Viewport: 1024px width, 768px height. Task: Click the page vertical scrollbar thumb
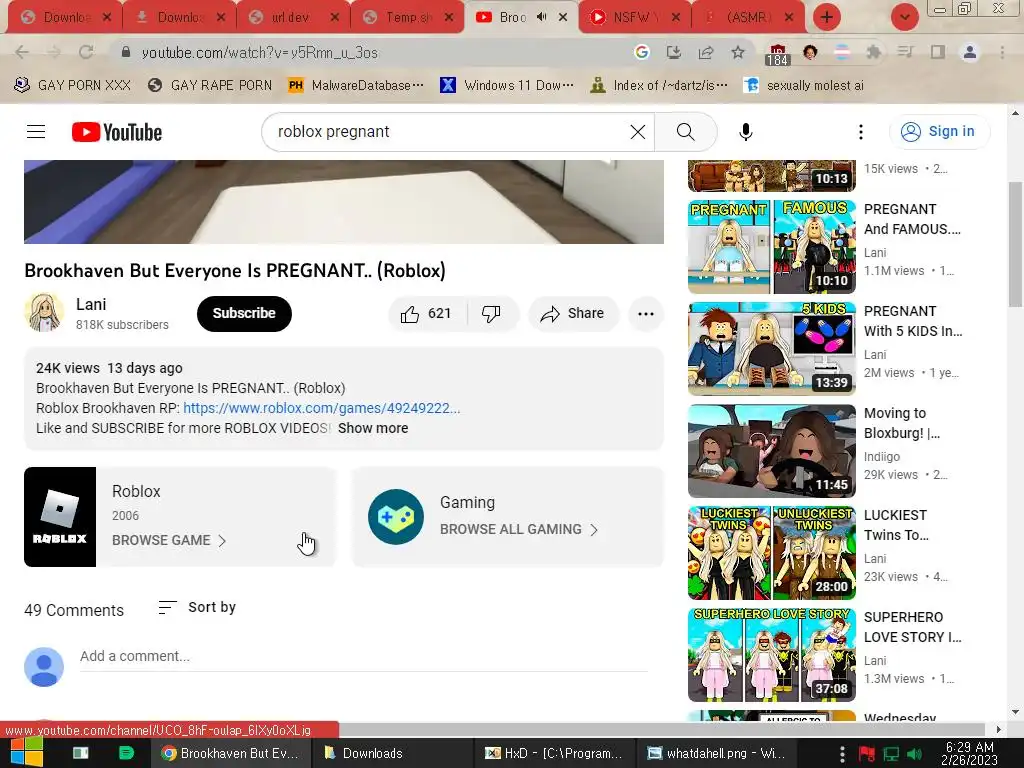tap(1015, 242)
